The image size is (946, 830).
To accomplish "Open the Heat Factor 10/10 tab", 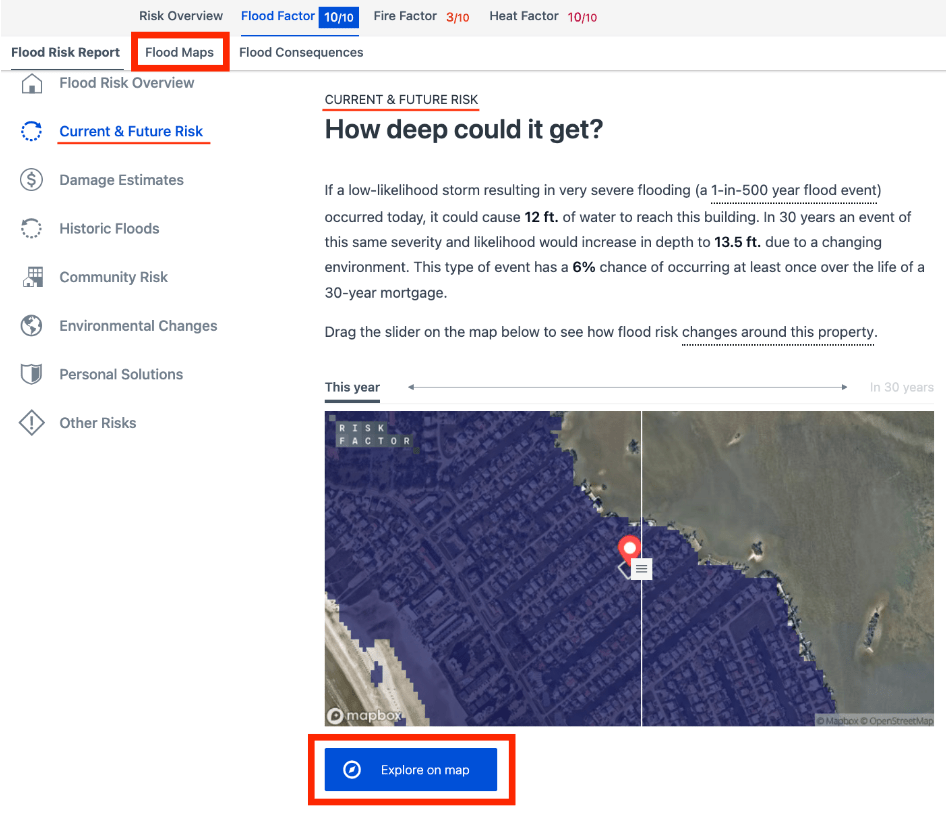I will (543, 17).
